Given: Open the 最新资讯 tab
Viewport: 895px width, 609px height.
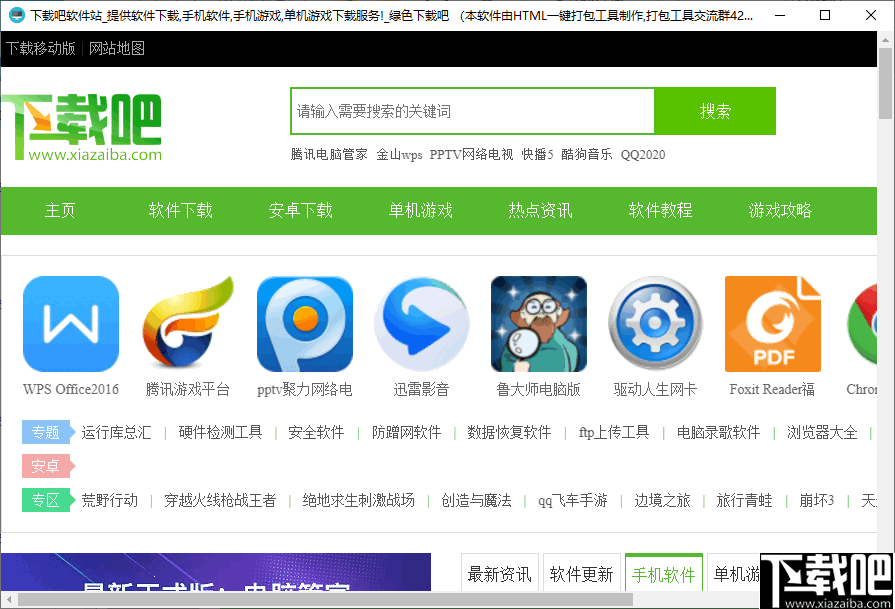Looking at the screenshot, I should [x=499, y=573].
